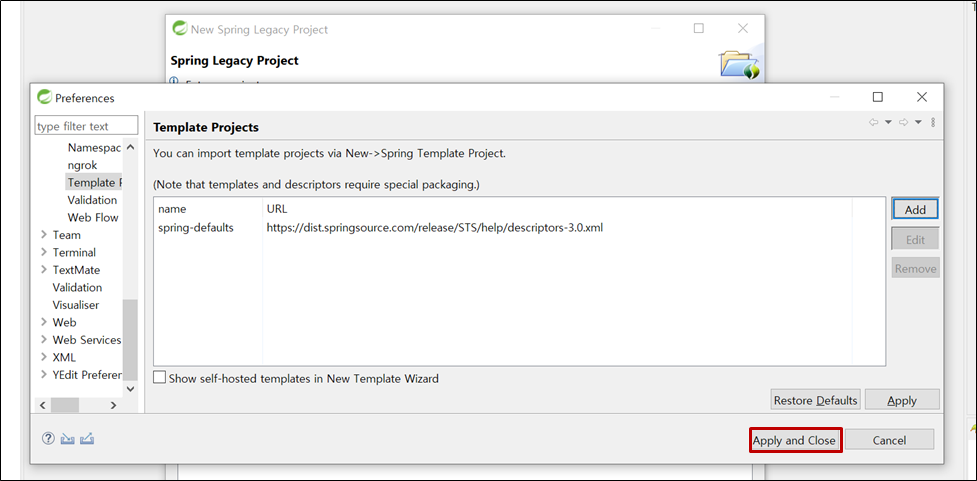Click tree scroll down arrow

coord(130,388)
